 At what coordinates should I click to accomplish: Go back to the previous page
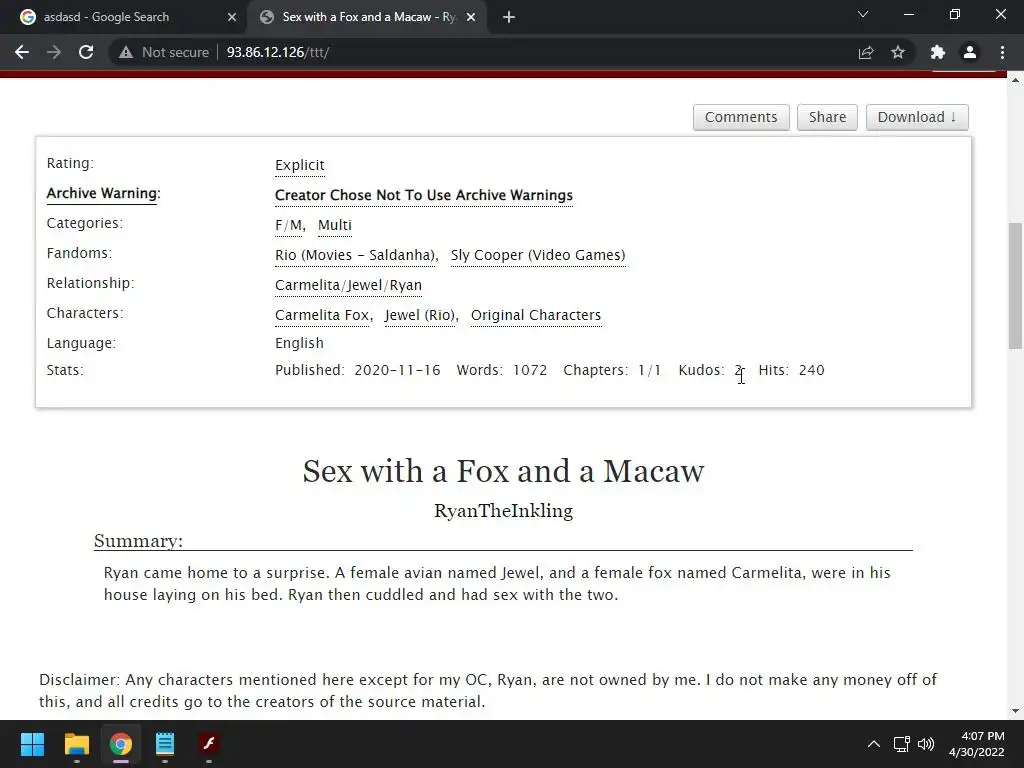22,52
